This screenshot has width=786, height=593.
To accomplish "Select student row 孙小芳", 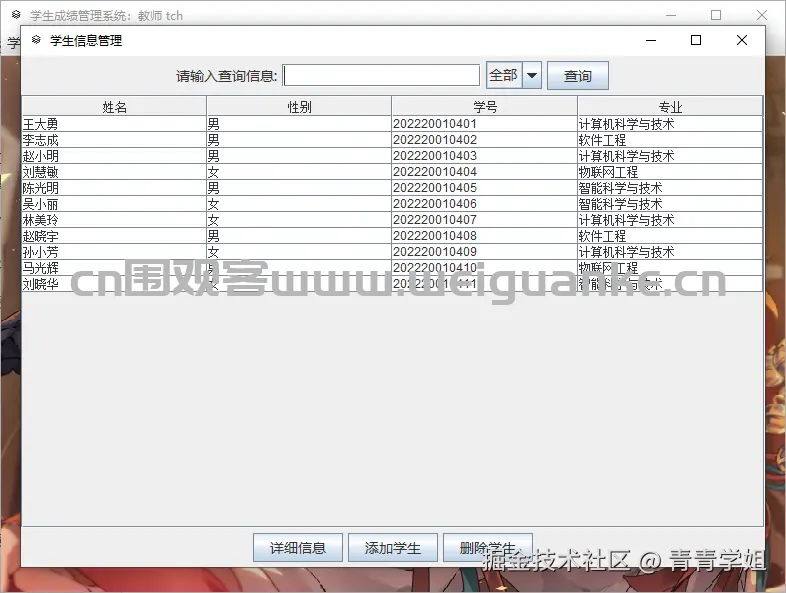I will 392,252.
